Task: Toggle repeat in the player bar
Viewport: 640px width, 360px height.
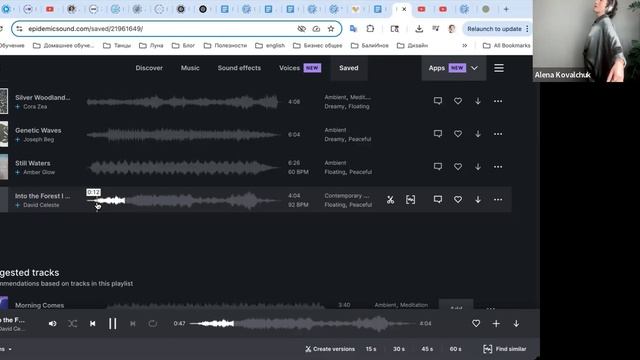Action: (153, 324)
